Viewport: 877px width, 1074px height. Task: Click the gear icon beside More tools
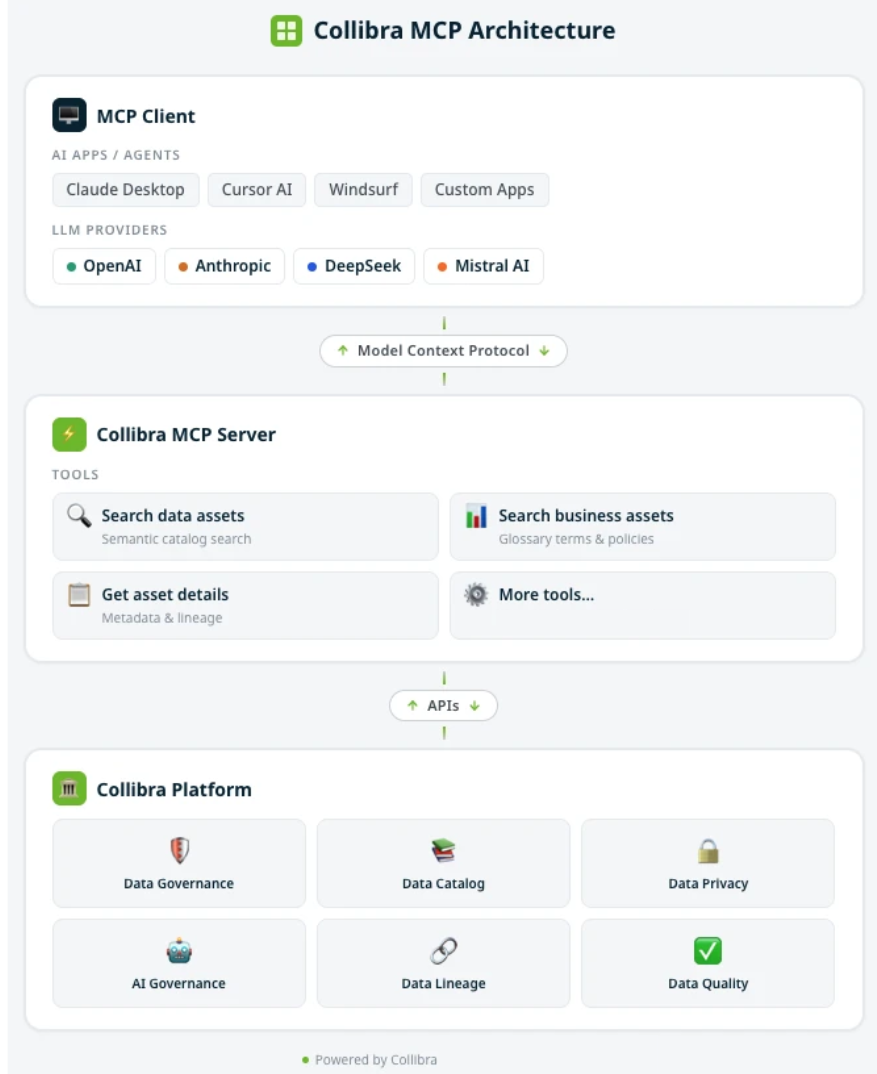click(476, 595)
